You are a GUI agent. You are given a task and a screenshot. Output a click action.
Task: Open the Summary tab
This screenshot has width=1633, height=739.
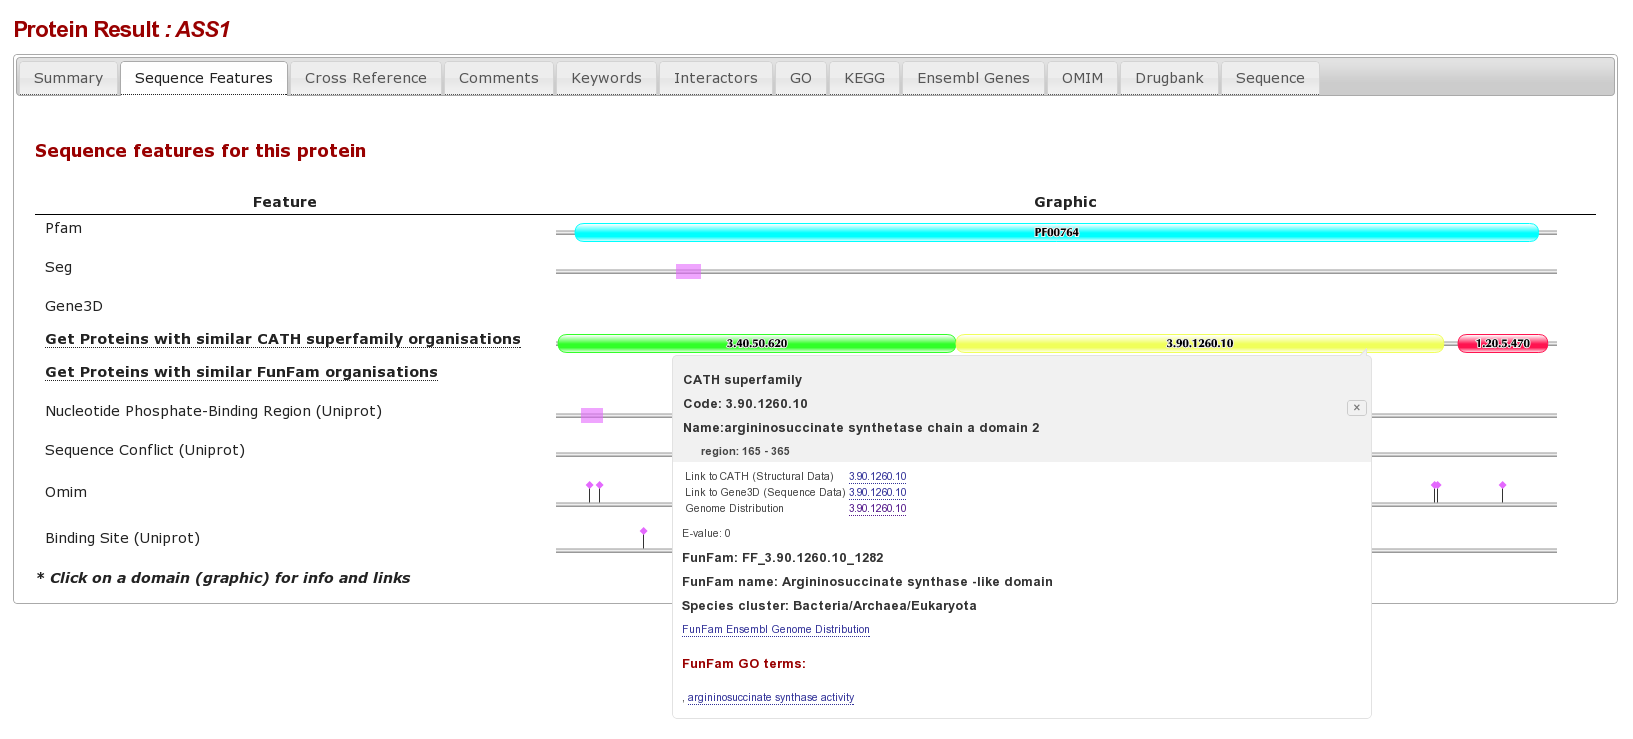click(68, 78)
